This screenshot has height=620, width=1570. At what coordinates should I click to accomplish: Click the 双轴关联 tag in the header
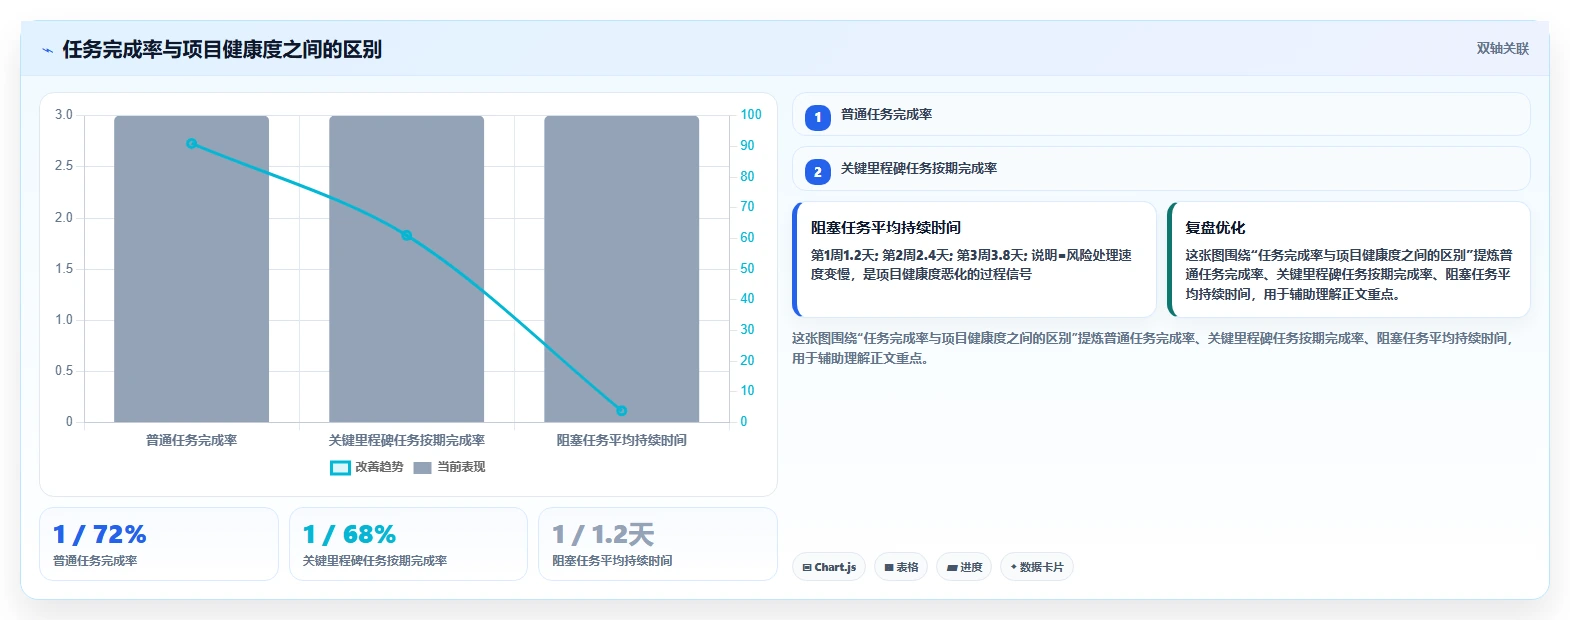point(1503,48)
